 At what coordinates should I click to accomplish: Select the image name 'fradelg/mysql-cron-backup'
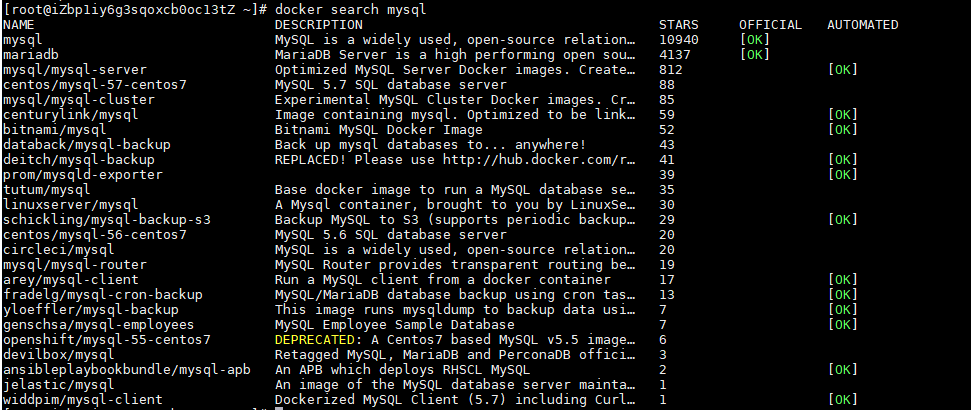tap(103, 295)
